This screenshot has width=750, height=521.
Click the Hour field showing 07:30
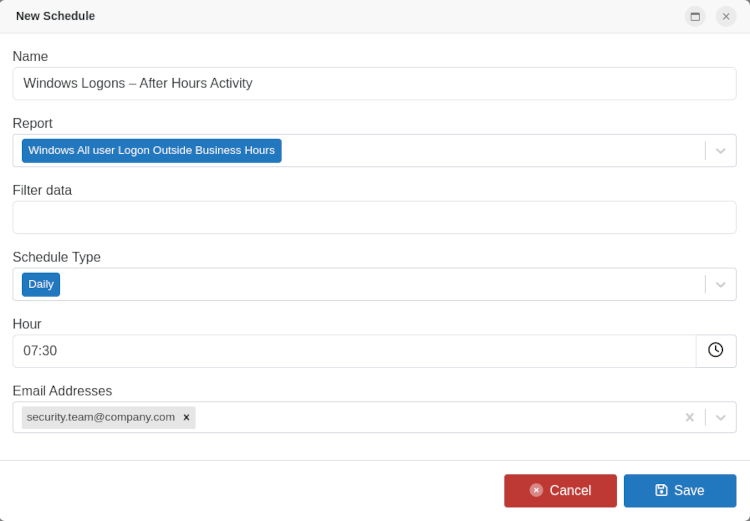pyautogui.click(x=354, y=351)
